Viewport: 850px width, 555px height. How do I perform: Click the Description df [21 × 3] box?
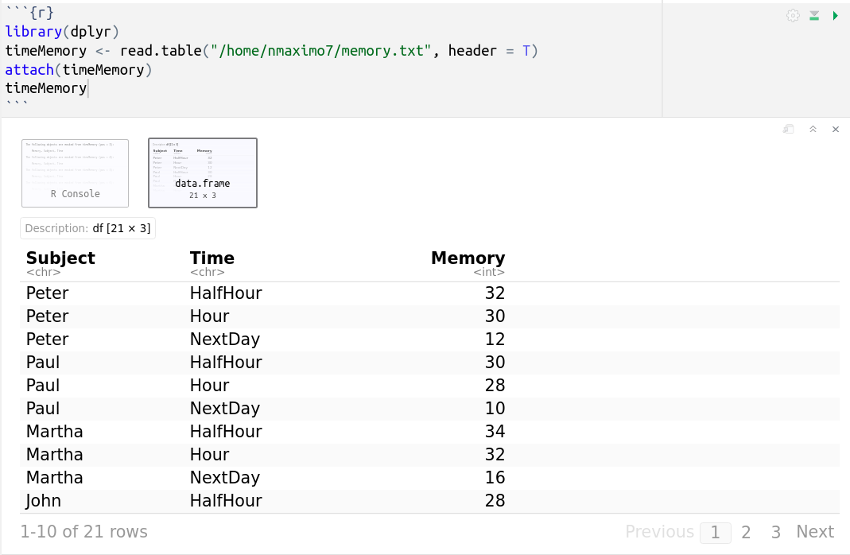(x=88, y=228)
